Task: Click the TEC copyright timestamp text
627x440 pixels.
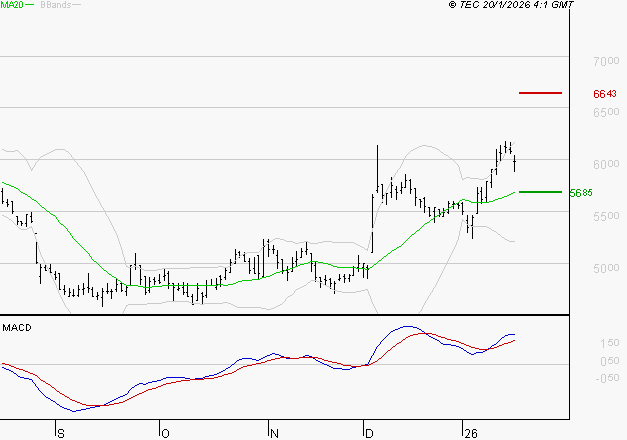Action: coord(511,4)
